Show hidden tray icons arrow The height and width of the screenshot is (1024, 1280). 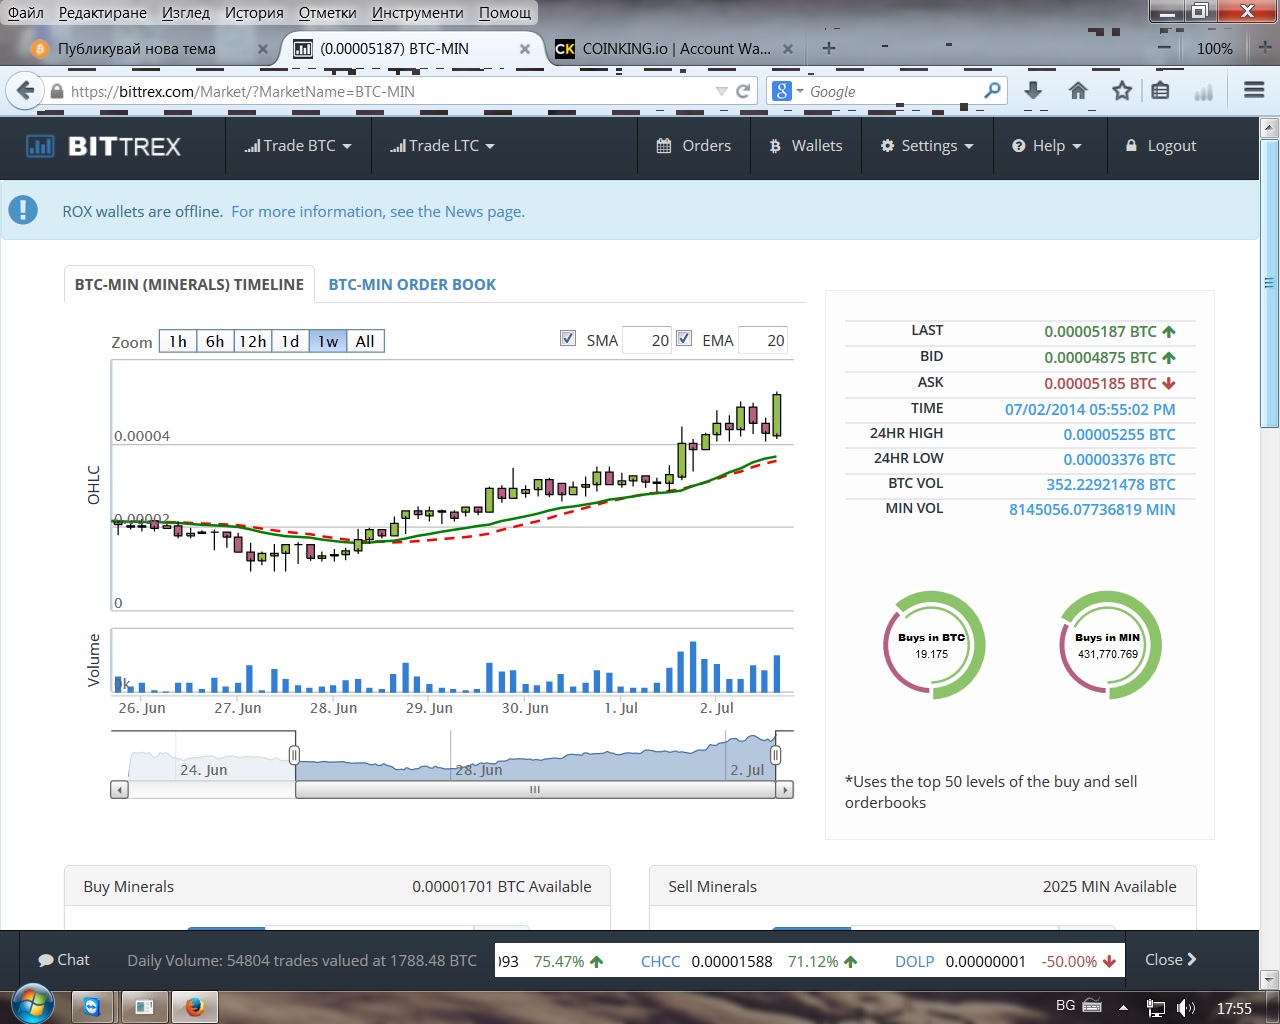(1123, 1008)
